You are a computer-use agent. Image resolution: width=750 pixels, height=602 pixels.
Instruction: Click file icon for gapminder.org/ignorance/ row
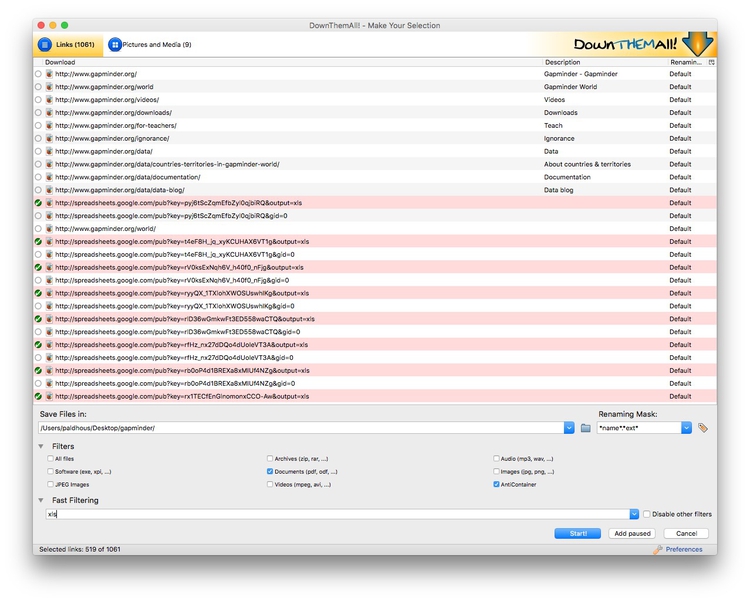49,138
